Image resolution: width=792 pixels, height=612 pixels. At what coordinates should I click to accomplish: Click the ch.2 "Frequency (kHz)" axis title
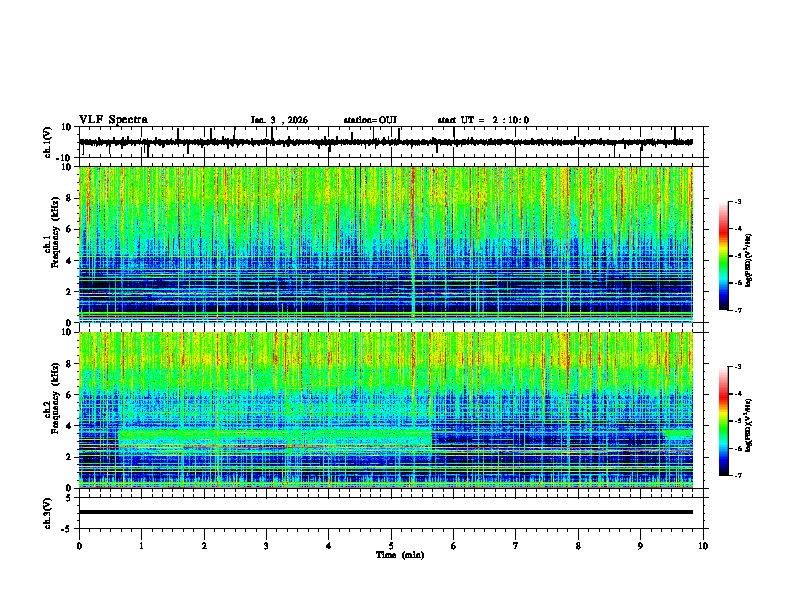56,398
